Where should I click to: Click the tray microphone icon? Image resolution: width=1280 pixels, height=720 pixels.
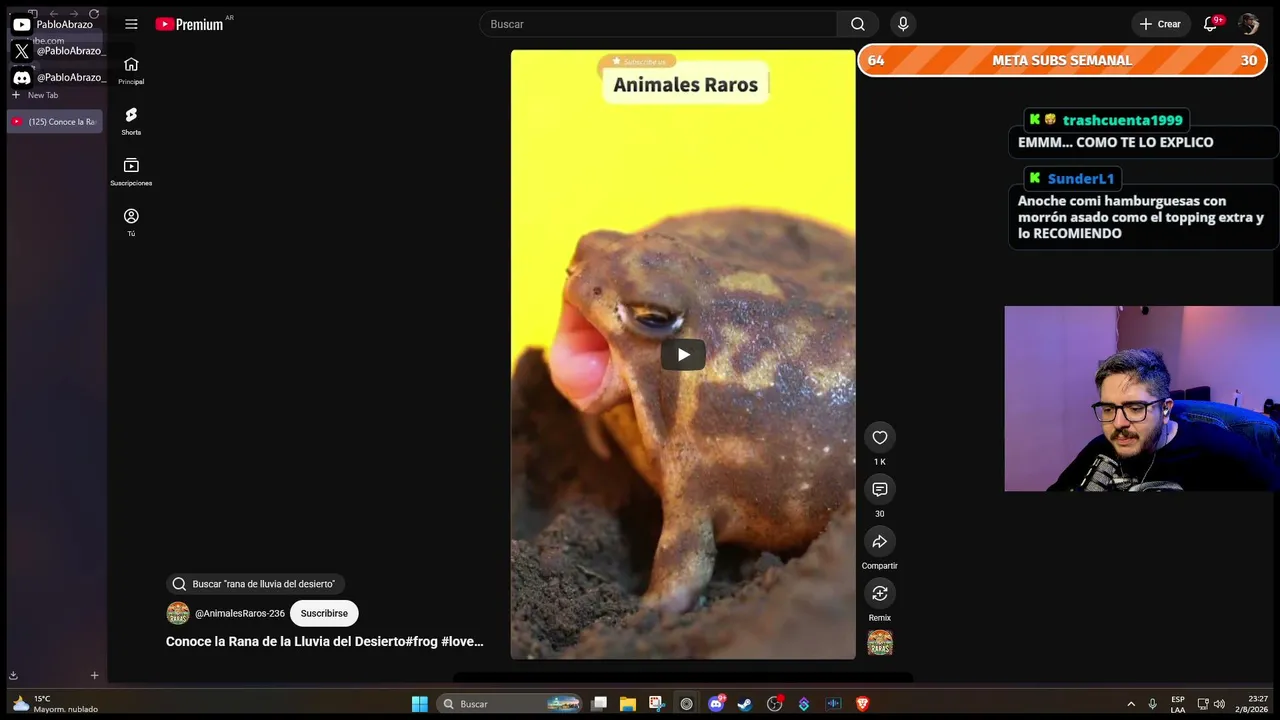coord(1153,704)
